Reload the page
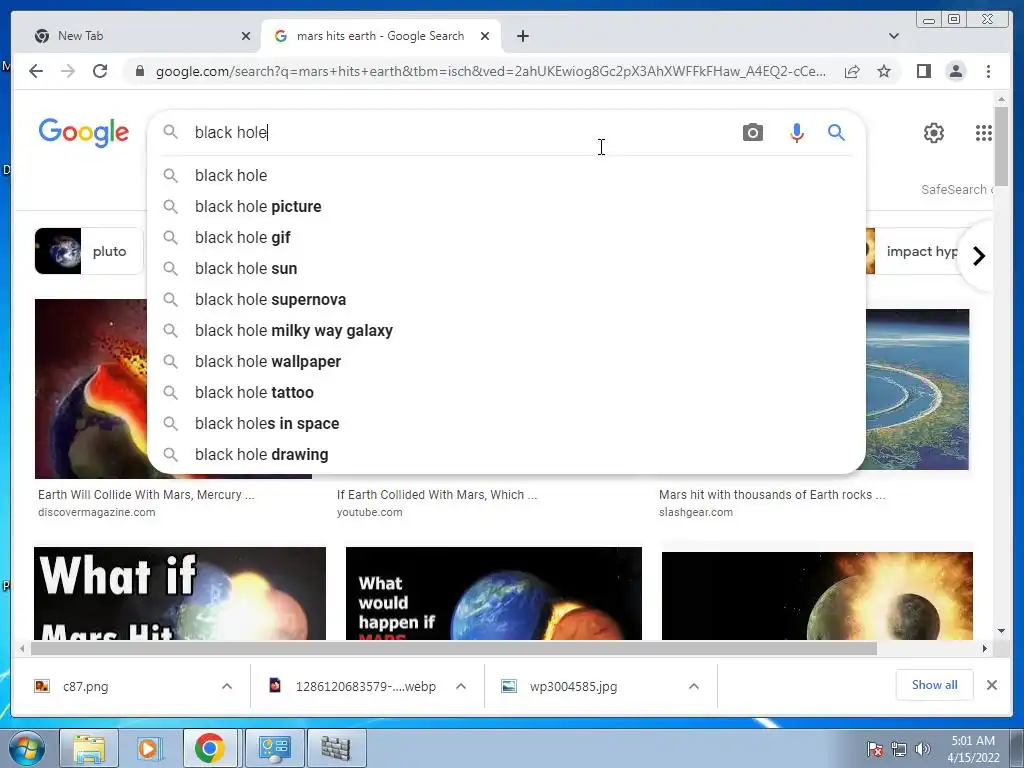This screenshot has height=768, width=1024. [x=100, y=71]
